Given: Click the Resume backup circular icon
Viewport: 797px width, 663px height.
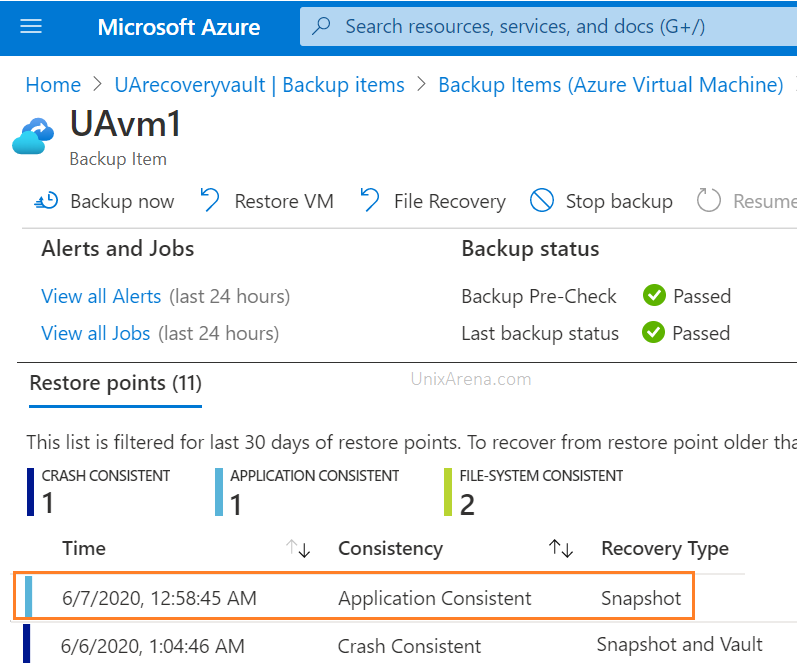Looking at the screenshot, I should tap(708, 200).
